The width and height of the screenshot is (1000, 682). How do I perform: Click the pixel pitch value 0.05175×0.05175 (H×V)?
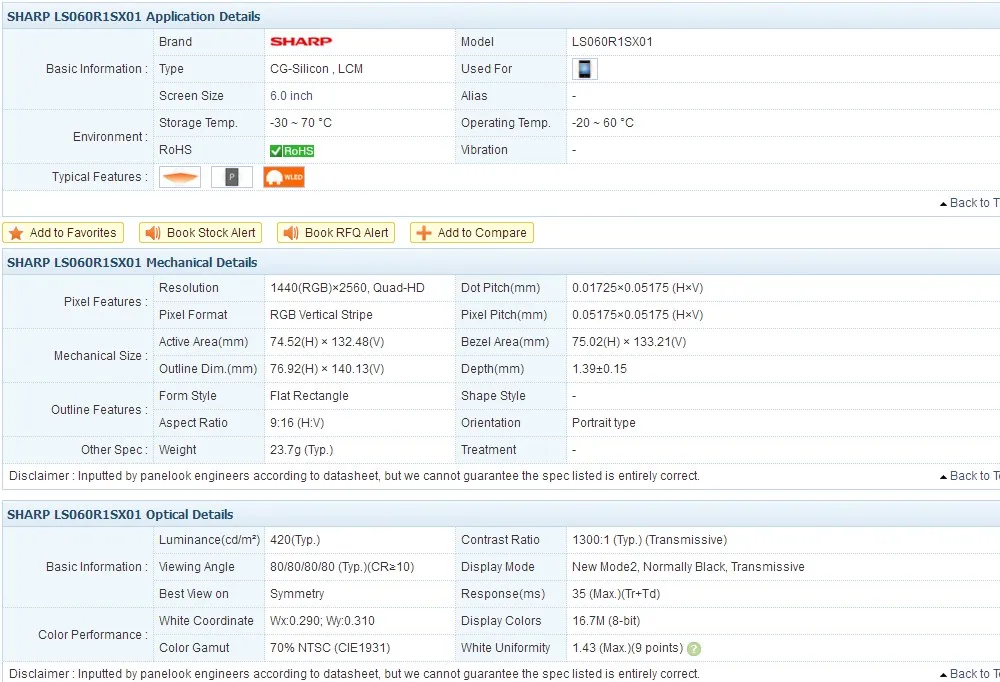tap(638, 315)
